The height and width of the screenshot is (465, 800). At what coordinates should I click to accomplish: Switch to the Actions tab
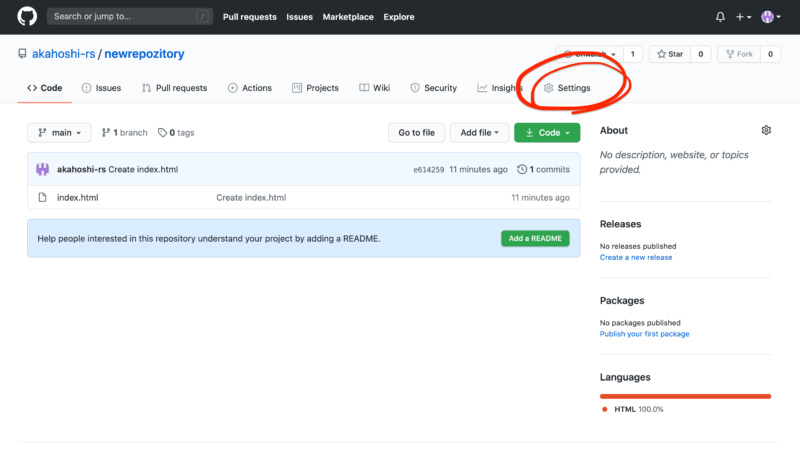(x=250, y=88)
